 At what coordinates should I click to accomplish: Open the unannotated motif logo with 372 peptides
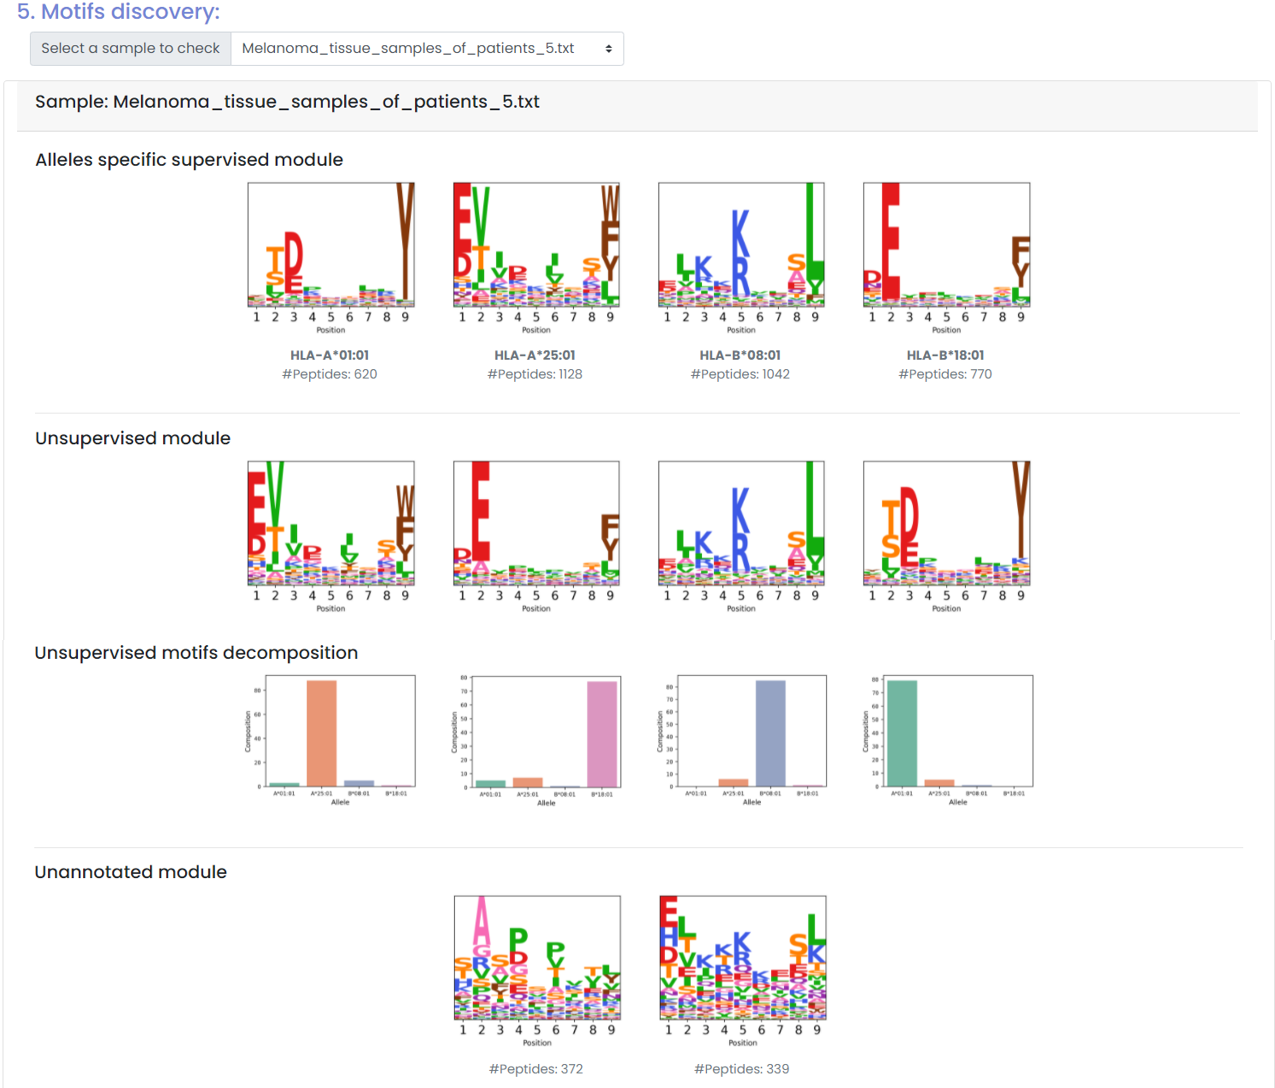tap(537, 958)
